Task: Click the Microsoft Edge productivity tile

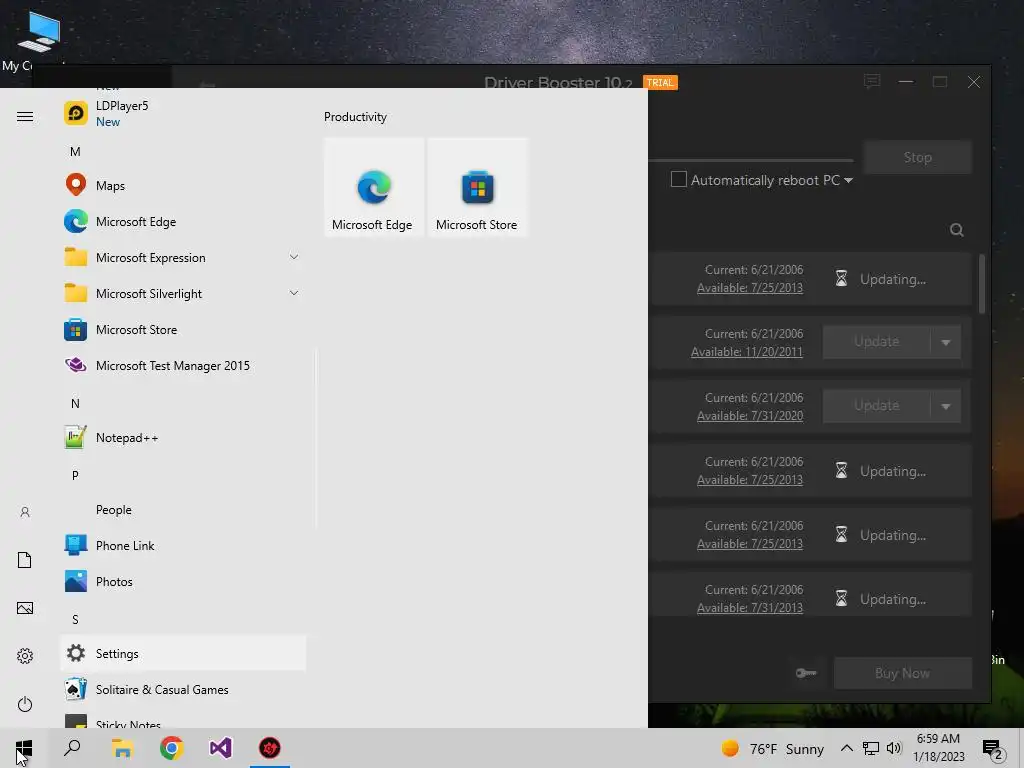Action: tap(374, 187)
